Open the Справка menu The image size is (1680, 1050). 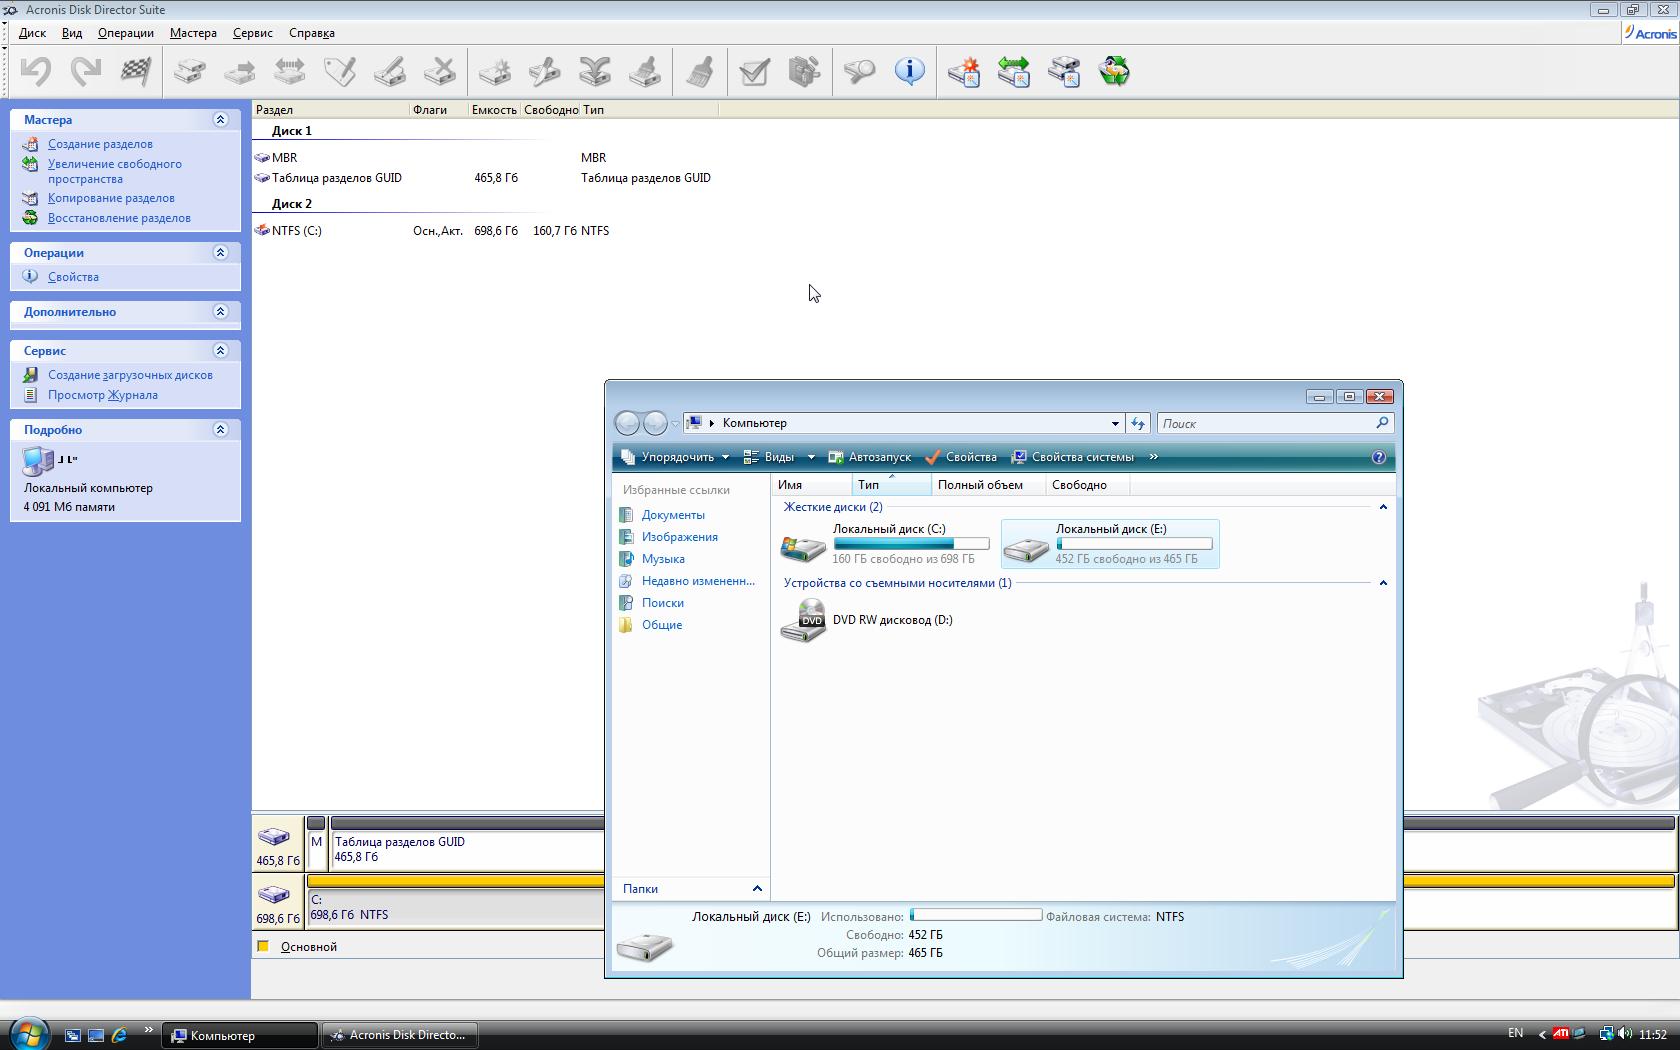tap(312, 33)
